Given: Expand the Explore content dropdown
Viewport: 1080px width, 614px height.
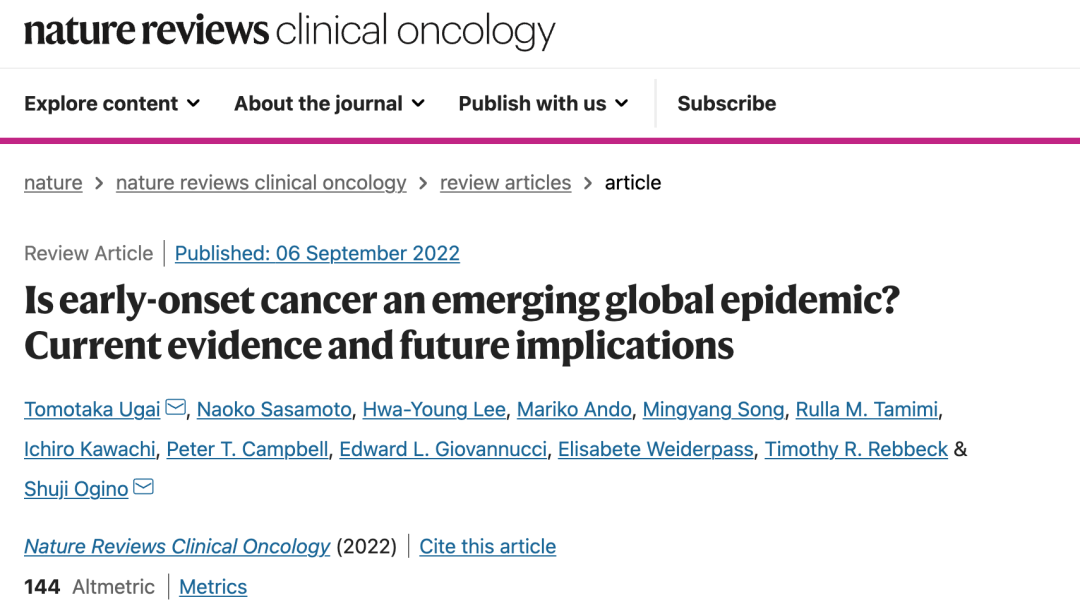Looking at the screenshot, I should pyautogui.click(x=112, y=103).
